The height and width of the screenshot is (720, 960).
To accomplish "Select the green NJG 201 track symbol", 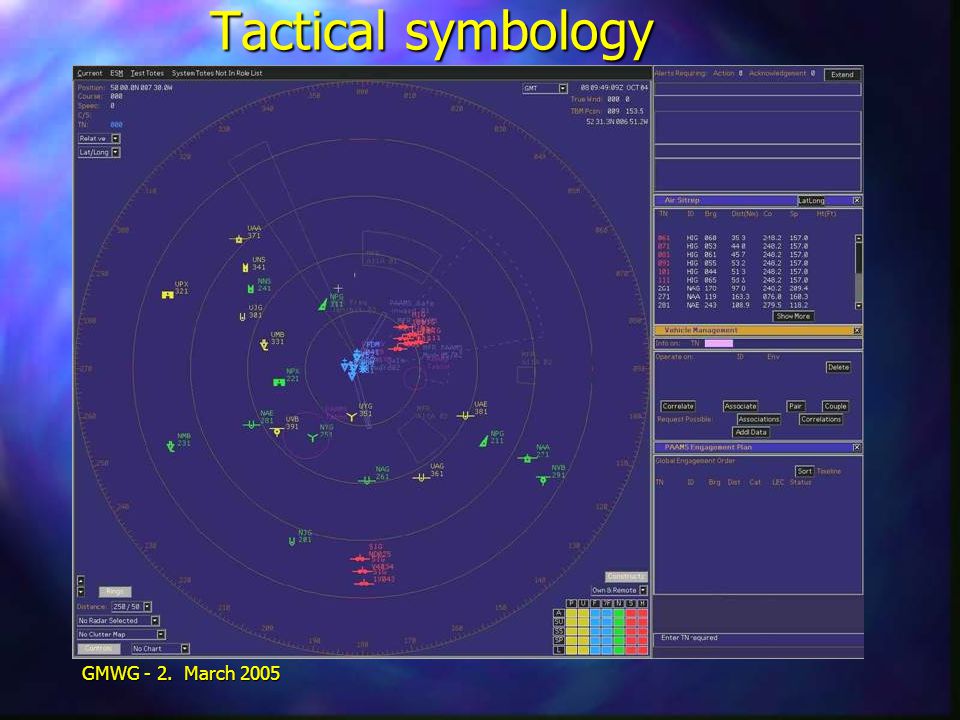I will [291, 541].
